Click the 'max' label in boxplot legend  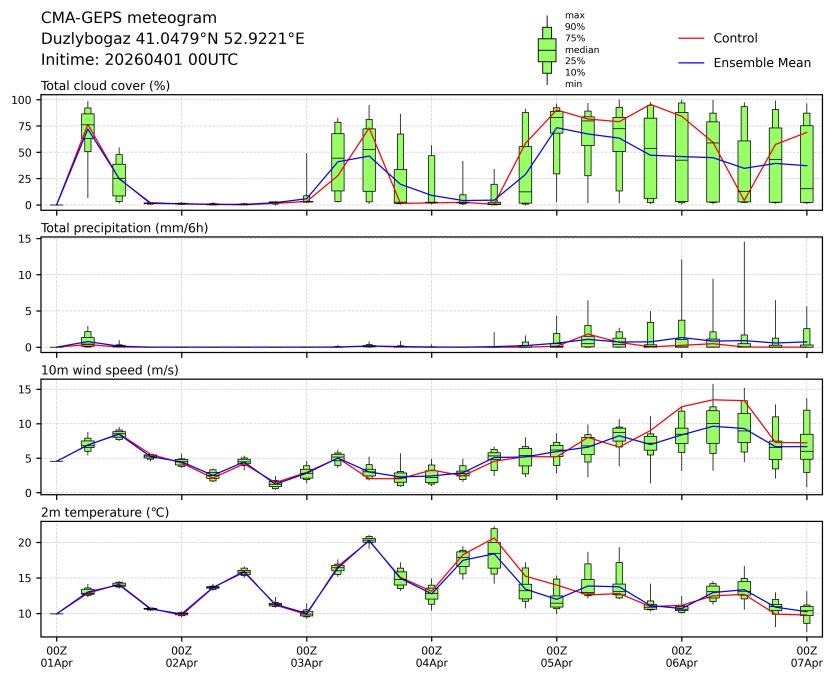(574, 15)
